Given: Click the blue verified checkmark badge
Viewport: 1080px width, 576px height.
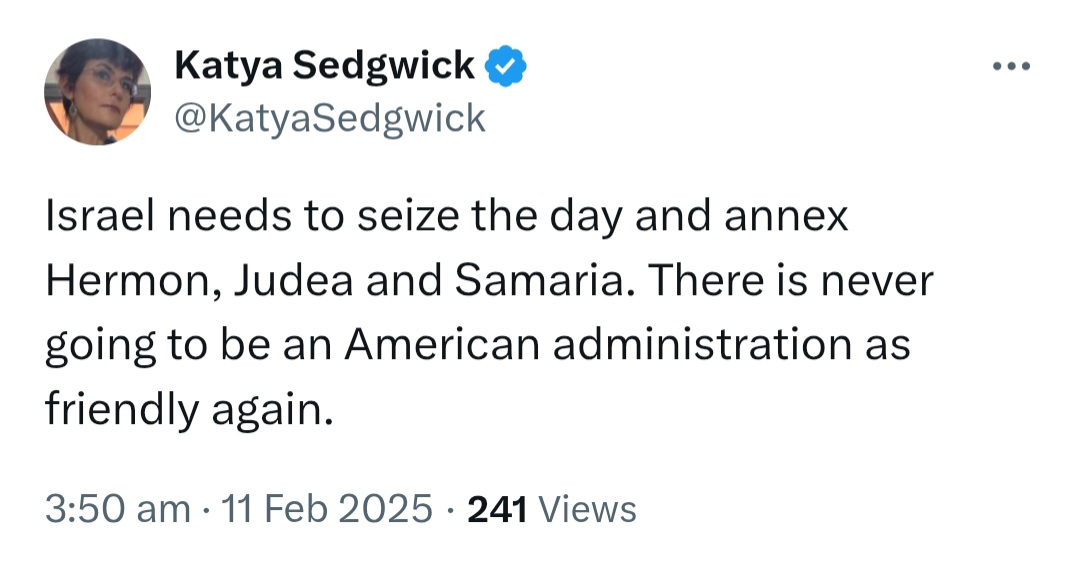Looking at the screenshot, I should (x=506, y=65).
